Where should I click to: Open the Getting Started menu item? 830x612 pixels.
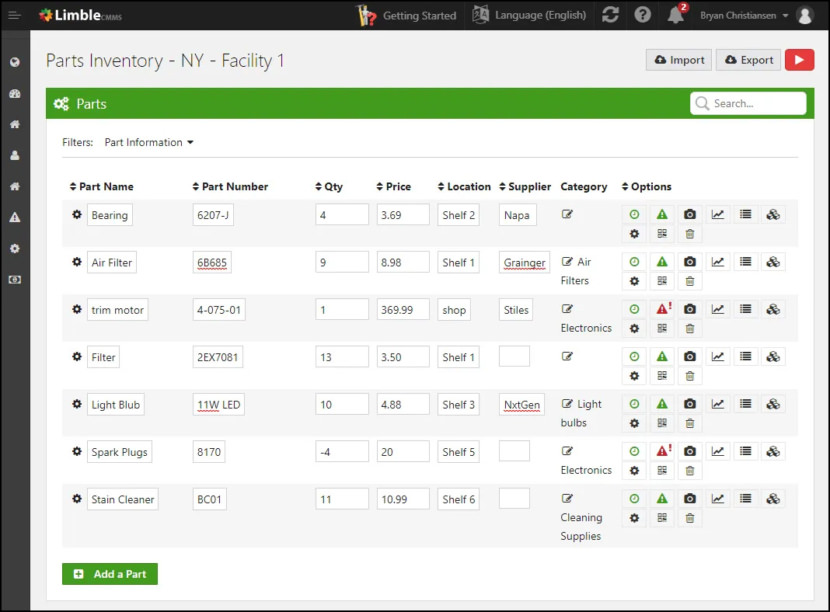click(407, 15)
